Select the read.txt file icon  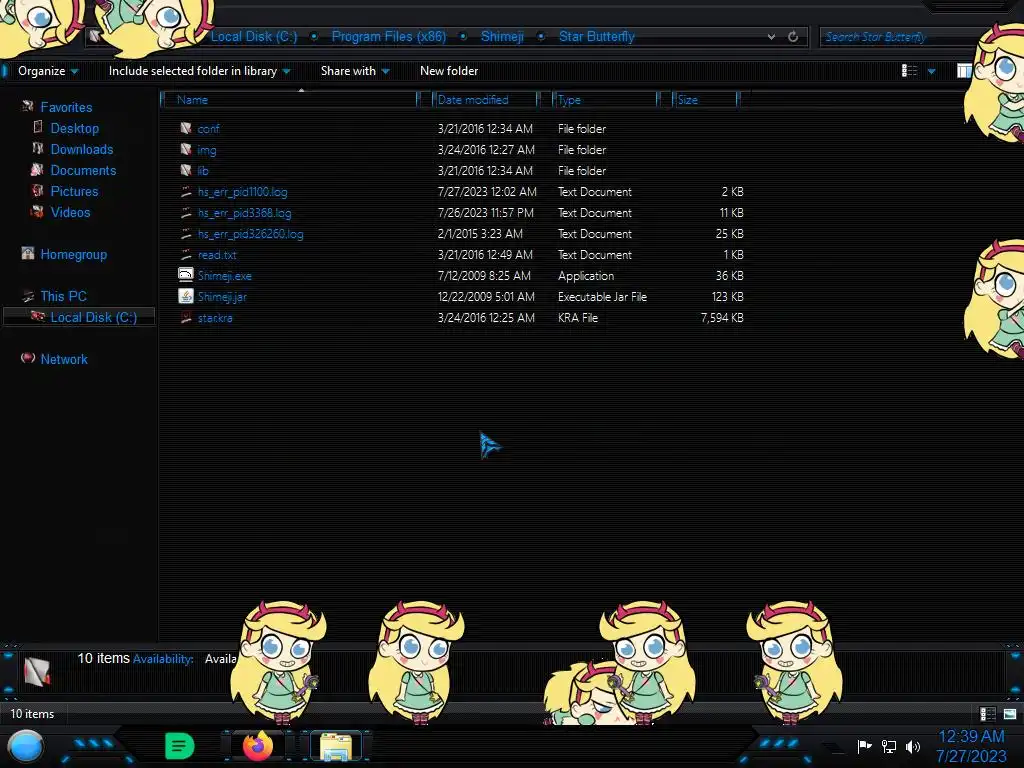tap(186, 254)
